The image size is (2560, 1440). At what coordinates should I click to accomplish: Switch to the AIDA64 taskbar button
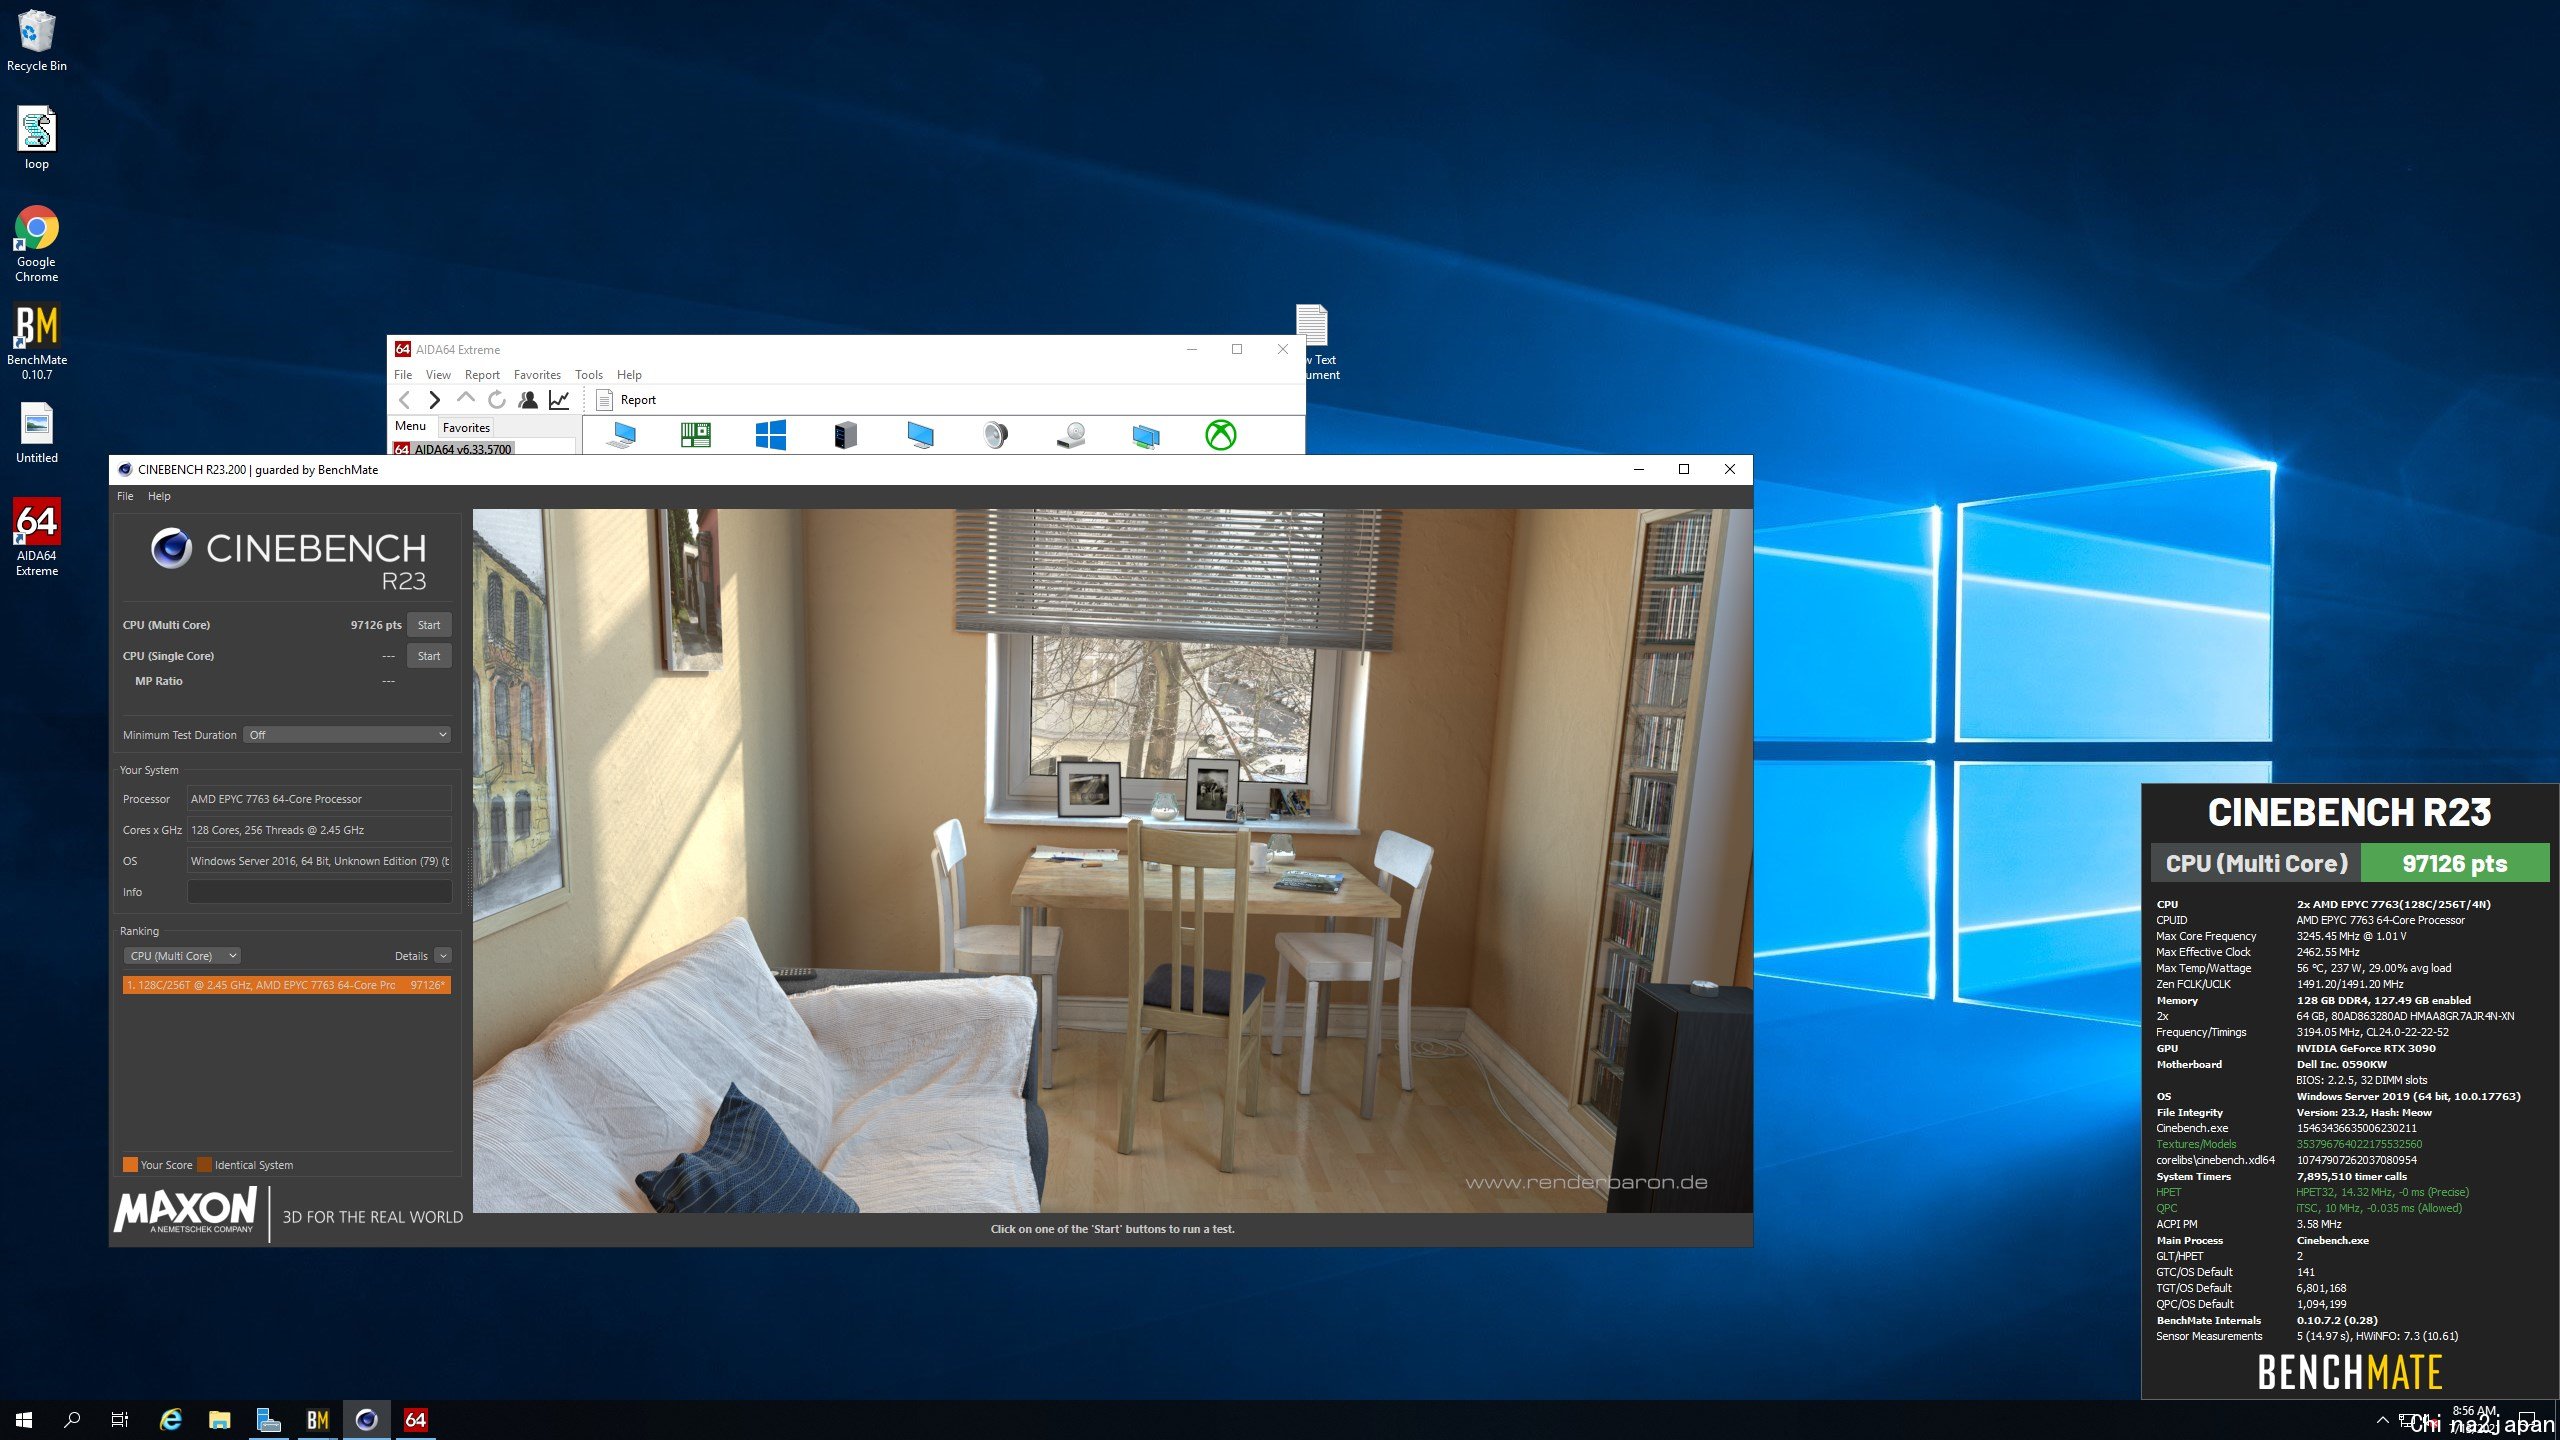[x=415, y=1419]
